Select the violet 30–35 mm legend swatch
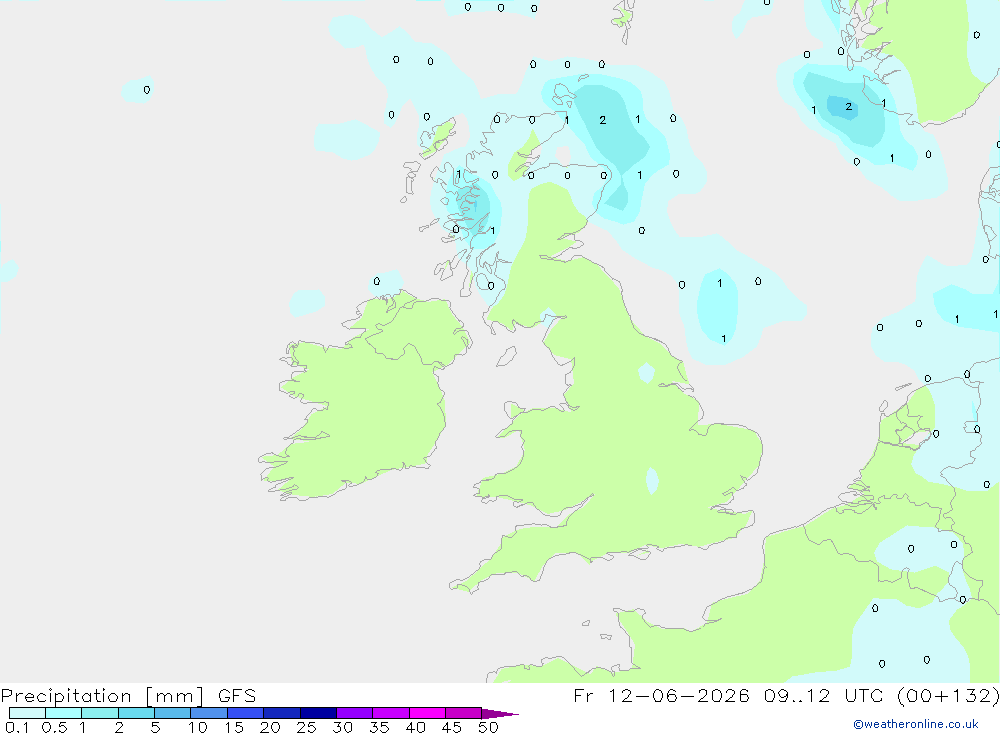1000x733 pixels. [355, 713]
